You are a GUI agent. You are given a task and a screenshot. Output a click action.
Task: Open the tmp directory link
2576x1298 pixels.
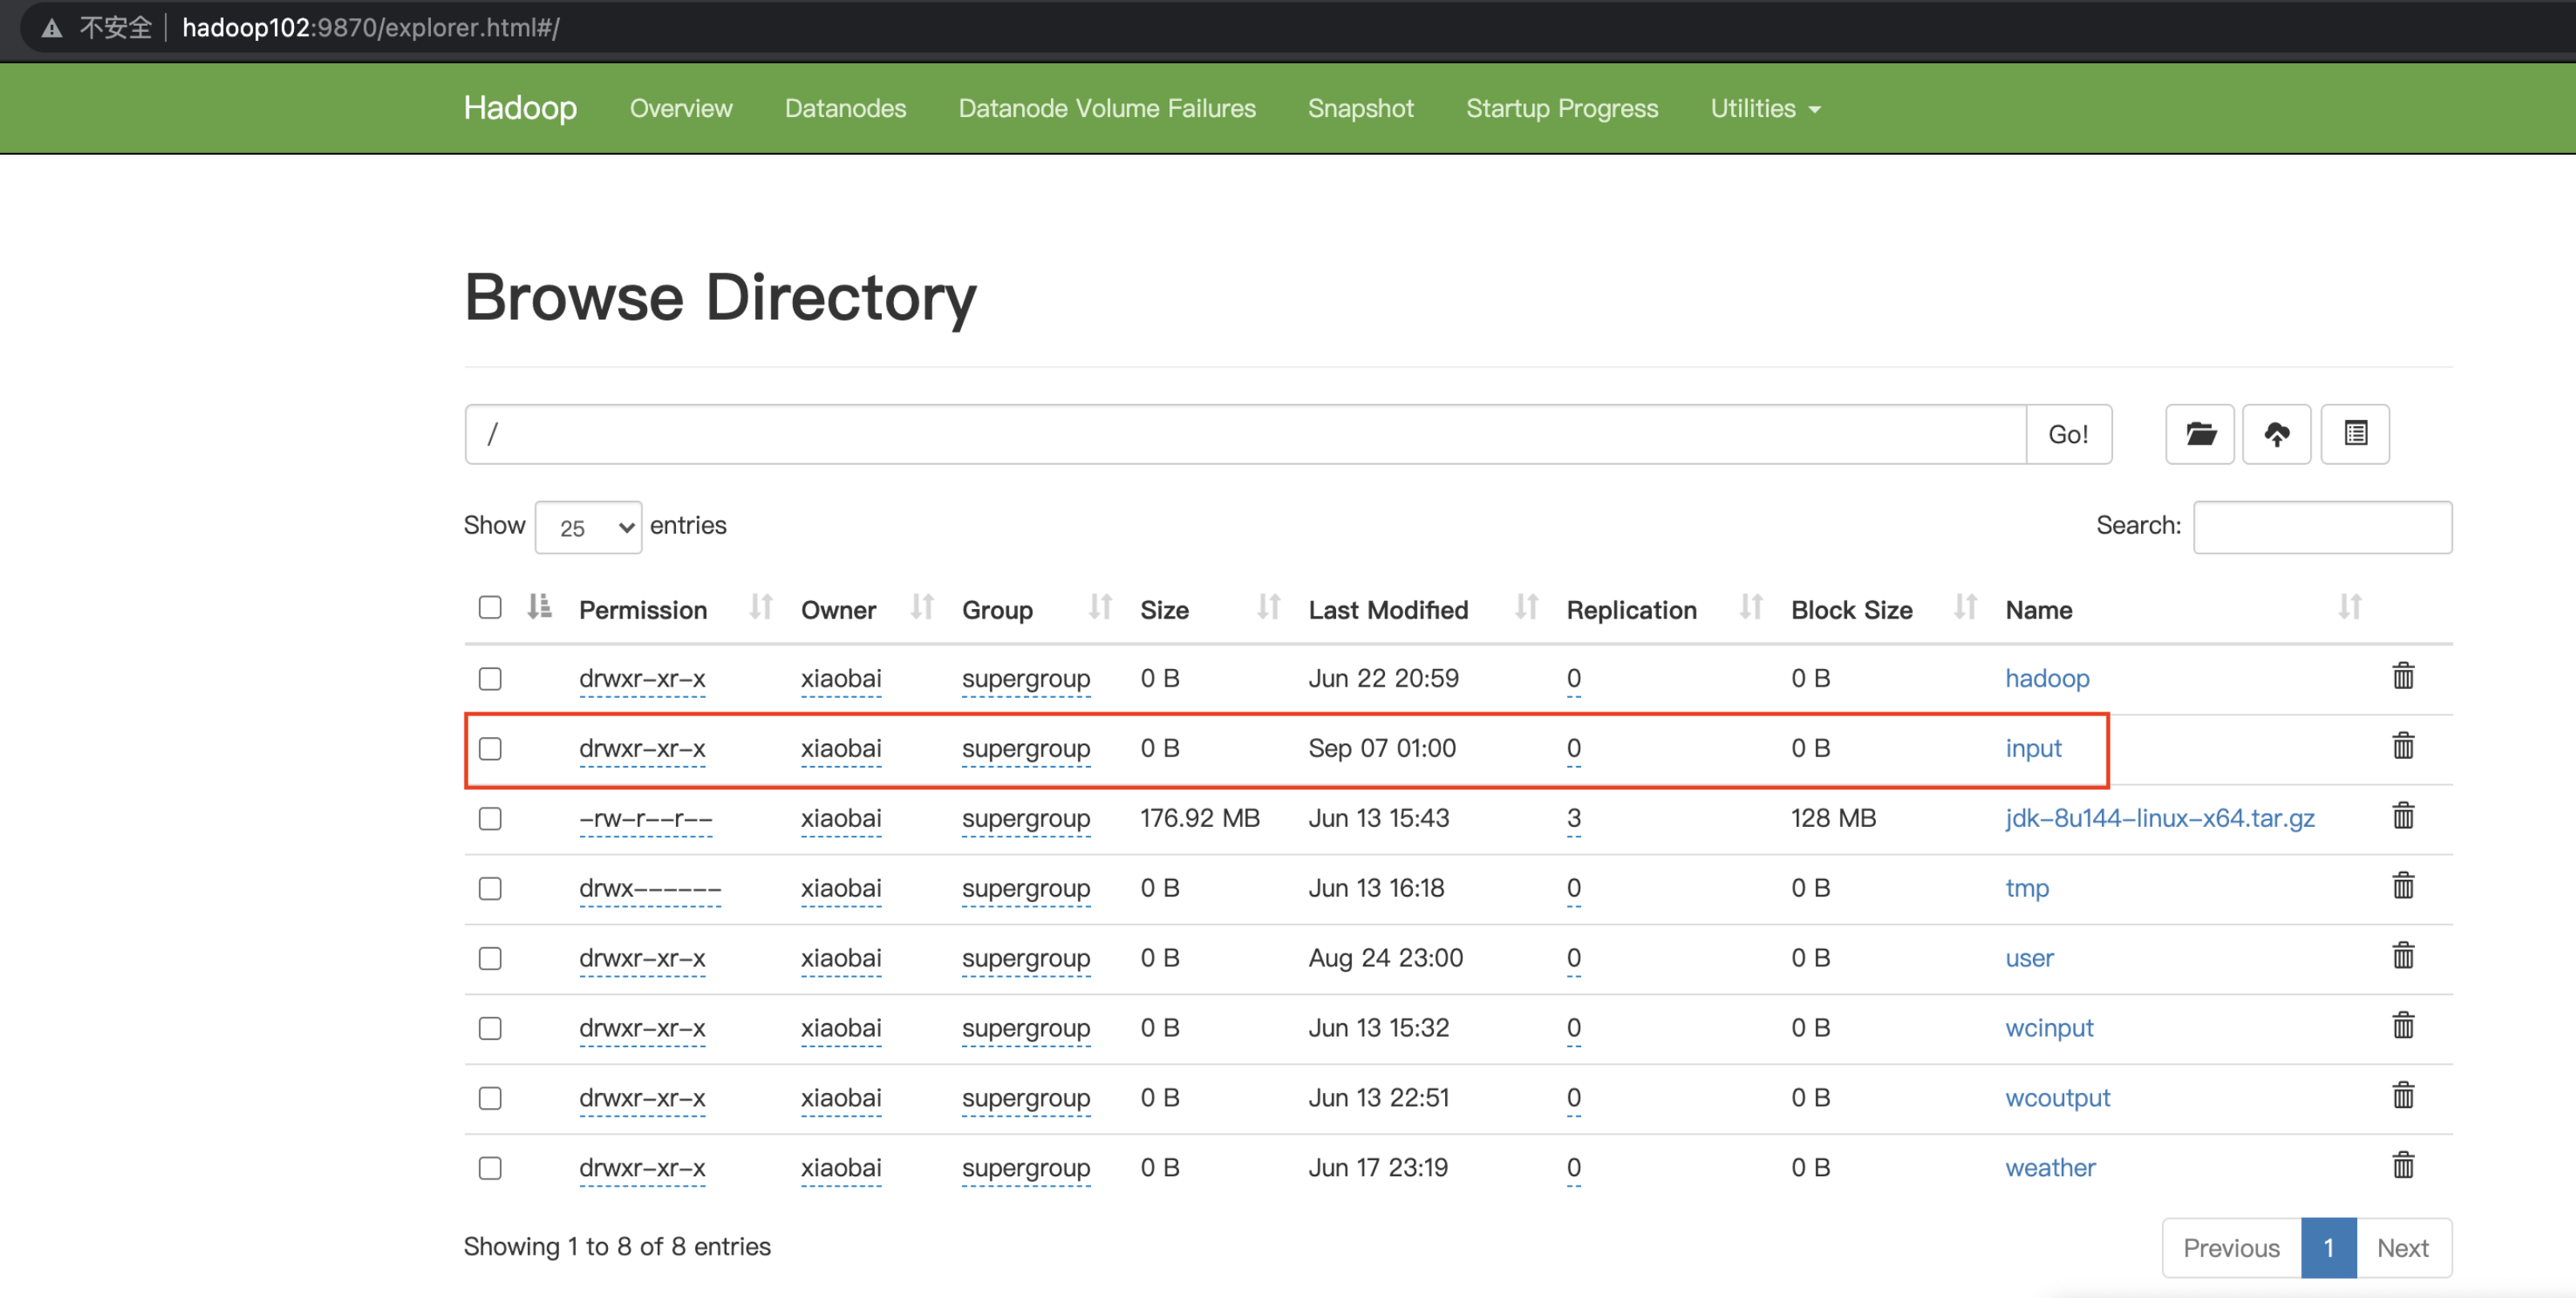coord(2026,888)
